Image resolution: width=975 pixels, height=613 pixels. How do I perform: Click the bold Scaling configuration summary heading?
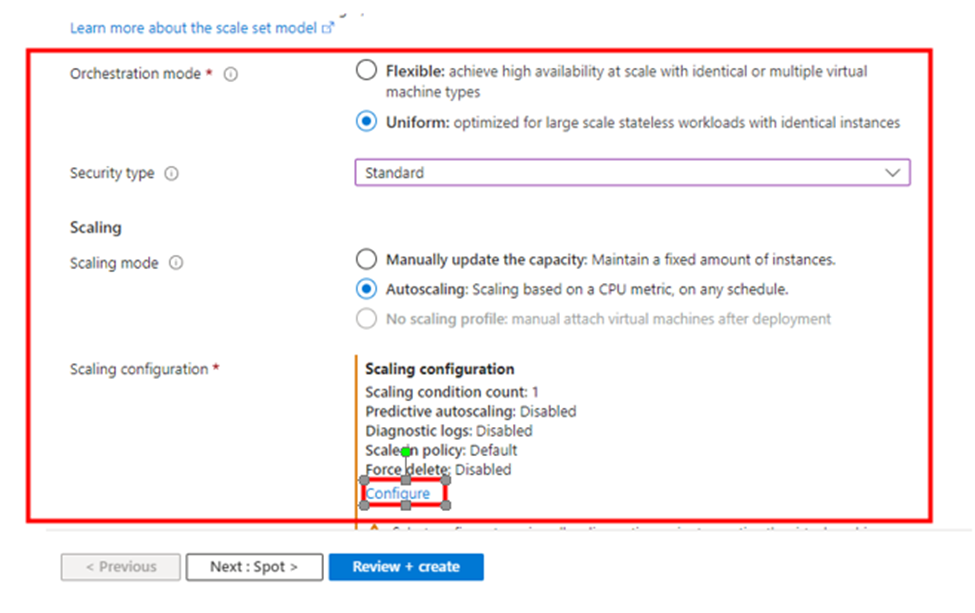coord(440,369)
